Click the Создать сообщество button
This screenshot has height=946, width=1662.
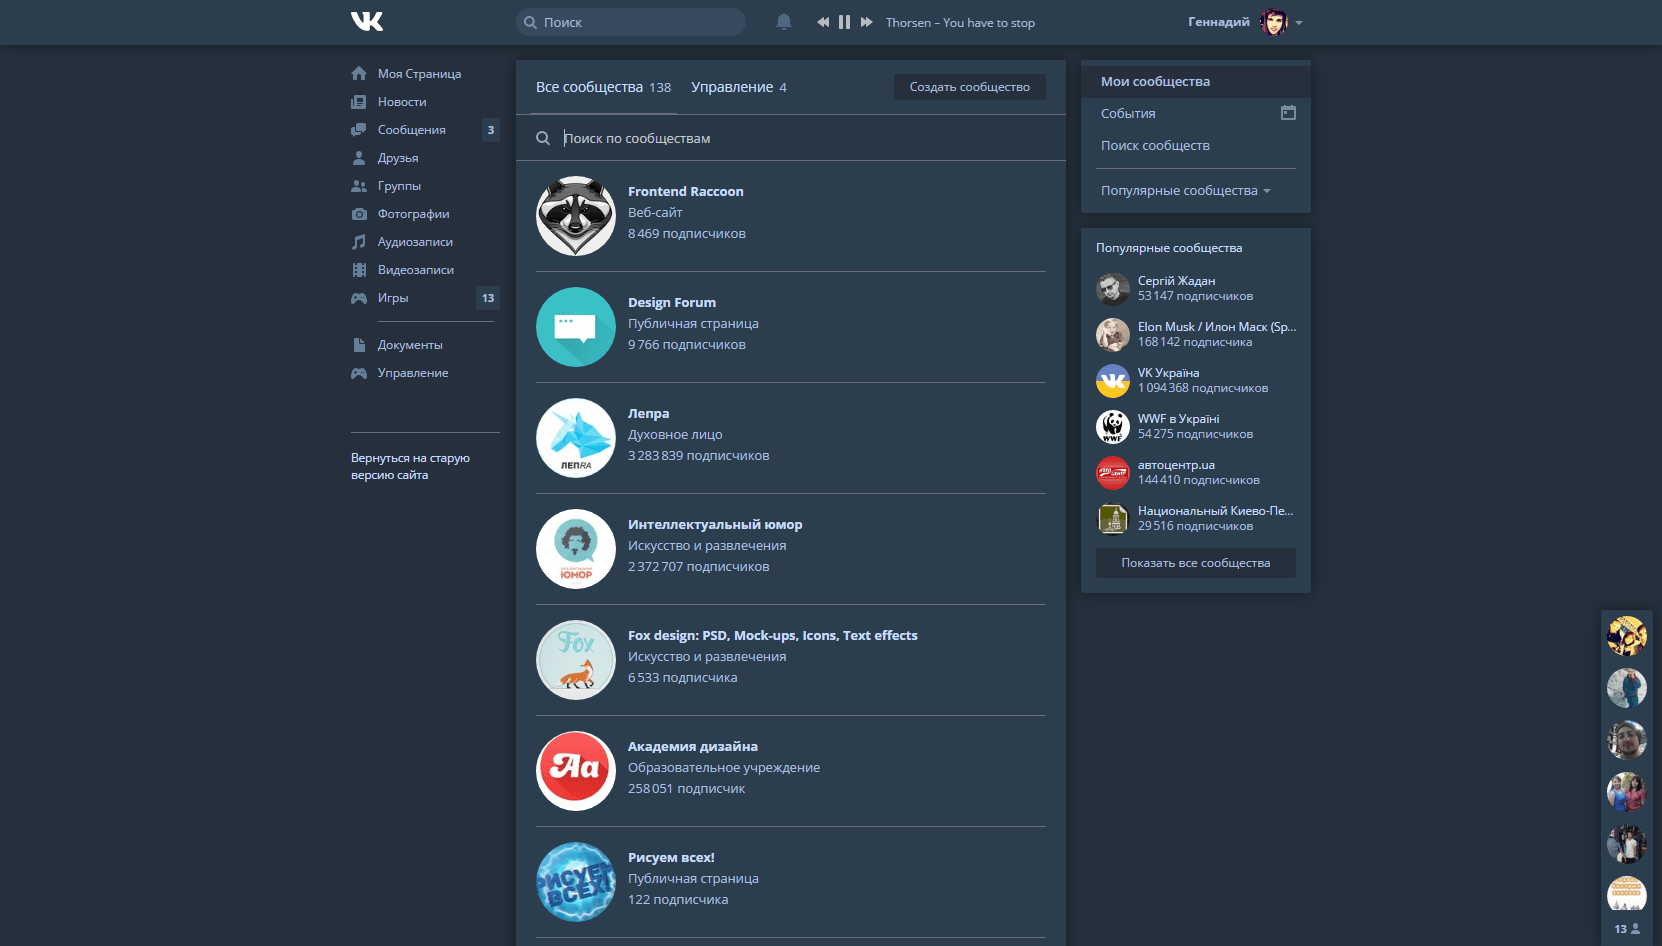(x=968, y=87)
